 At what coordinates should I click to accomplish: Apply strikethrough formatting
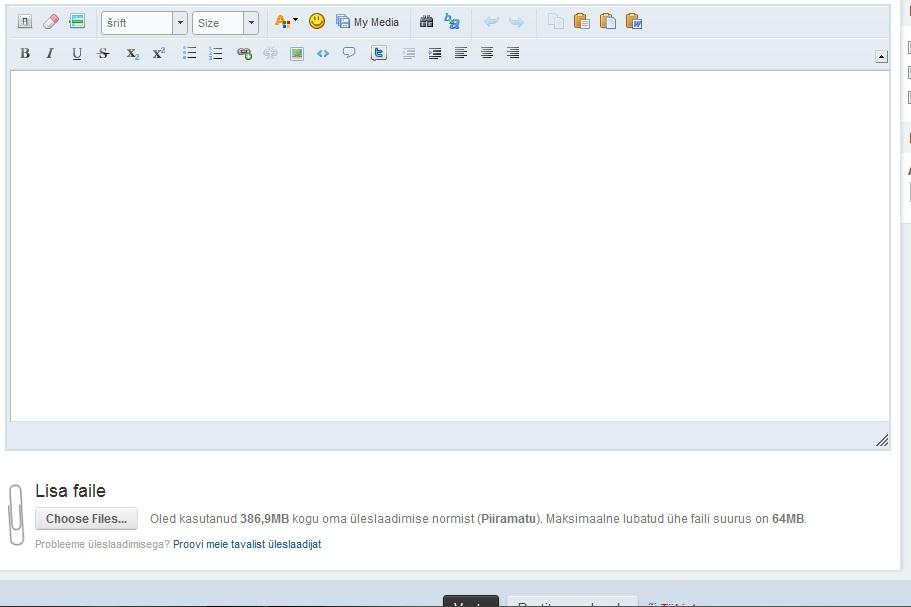[103, 53]
